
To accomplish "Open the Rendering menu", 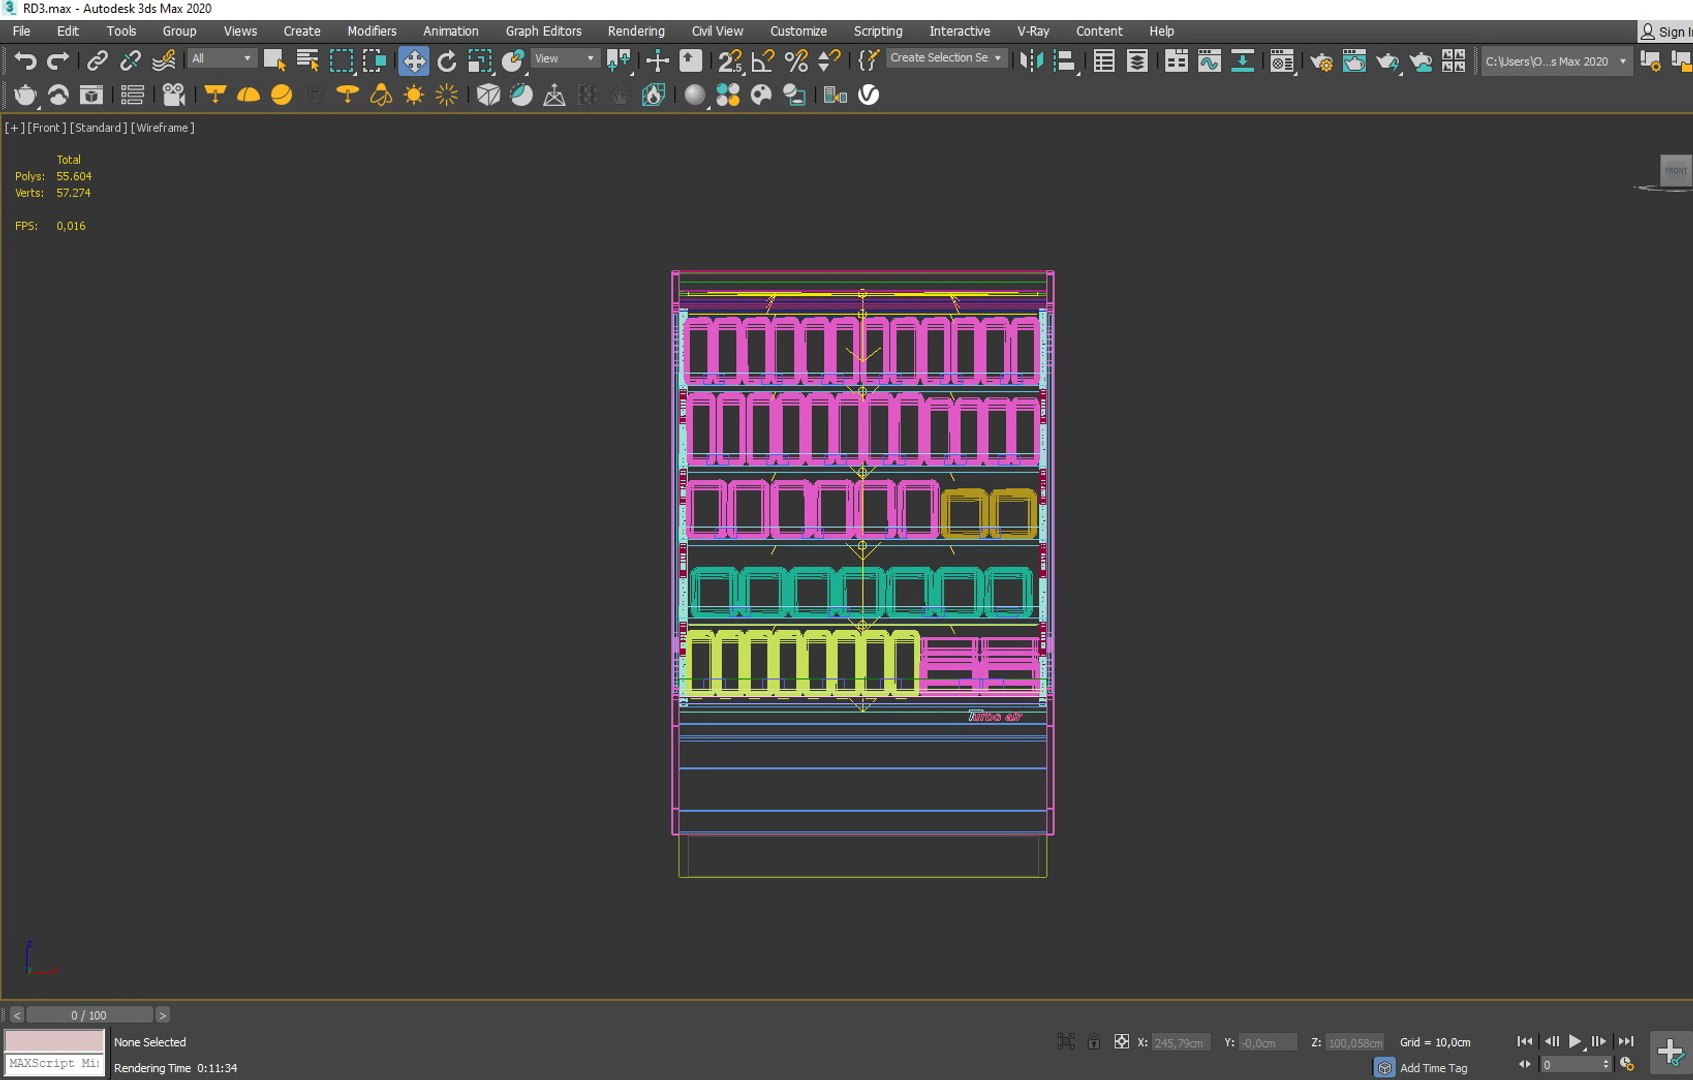I will [x=636, y=31].
